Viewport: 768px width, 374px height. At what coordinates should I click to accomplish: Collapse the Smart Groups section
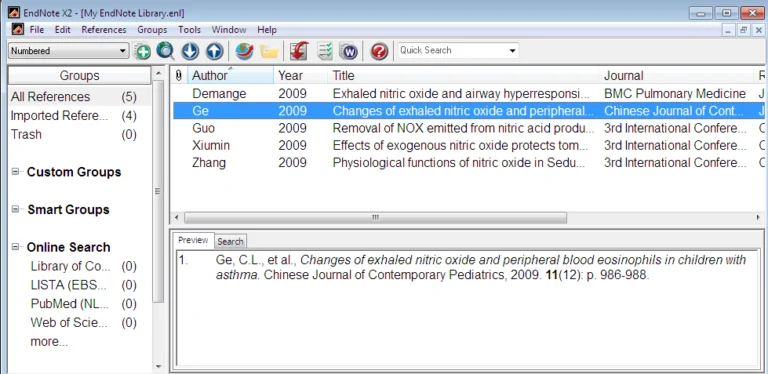pyautogui.click(x=16, y=209)
